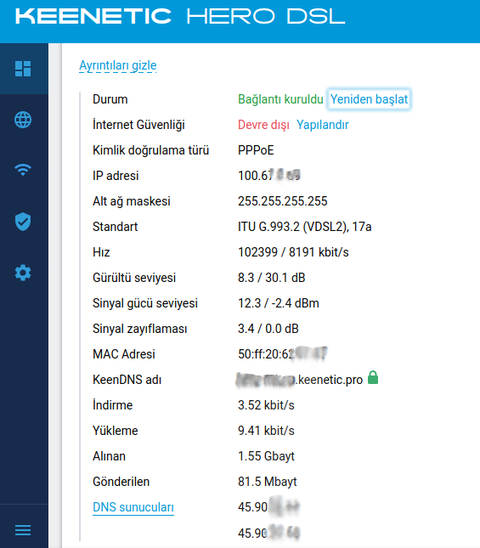Click the Standart label

click(115, 227)
